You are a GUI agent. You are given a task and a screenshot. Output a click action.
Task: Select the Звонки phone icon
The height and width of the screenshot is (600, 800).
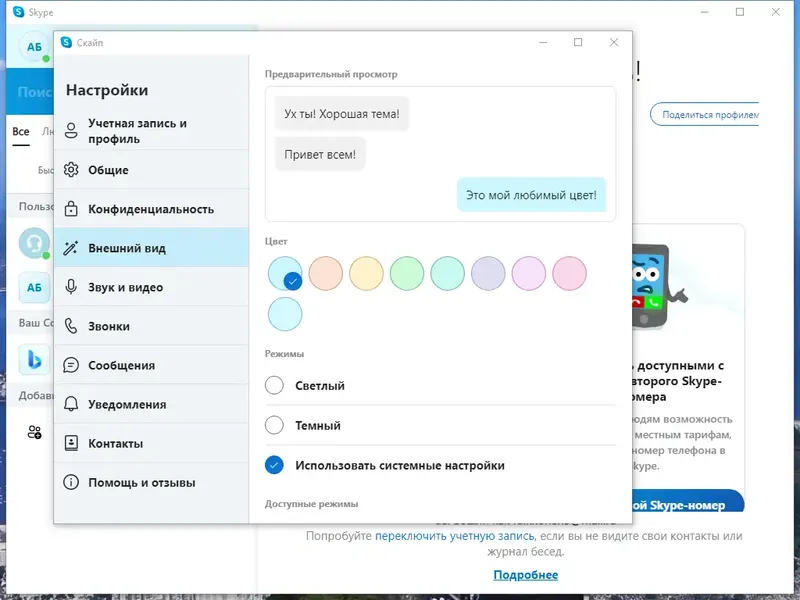click(70, 325)
